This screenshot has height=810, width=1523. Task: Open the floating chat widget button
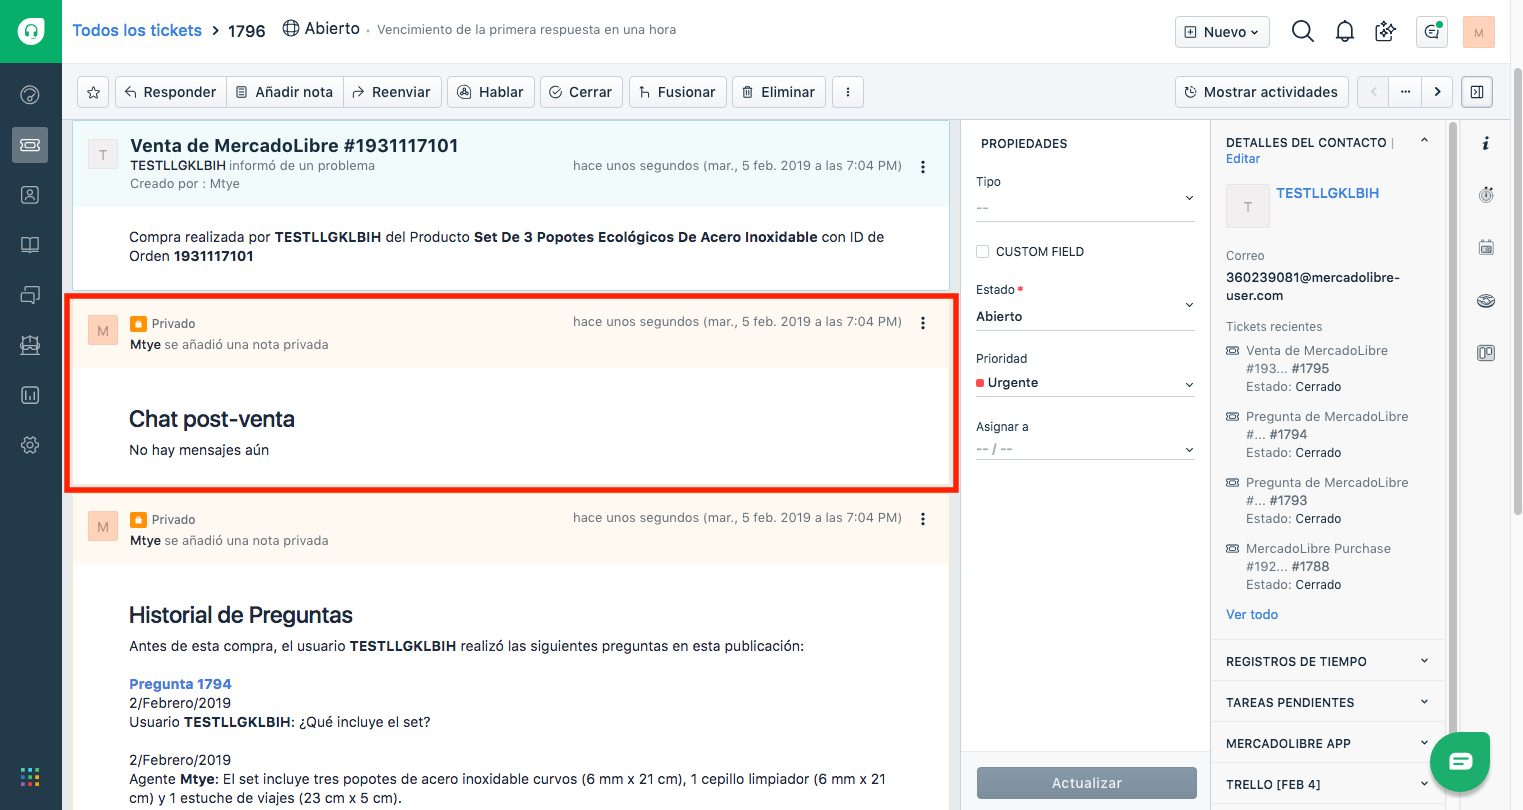[1460, 762]
